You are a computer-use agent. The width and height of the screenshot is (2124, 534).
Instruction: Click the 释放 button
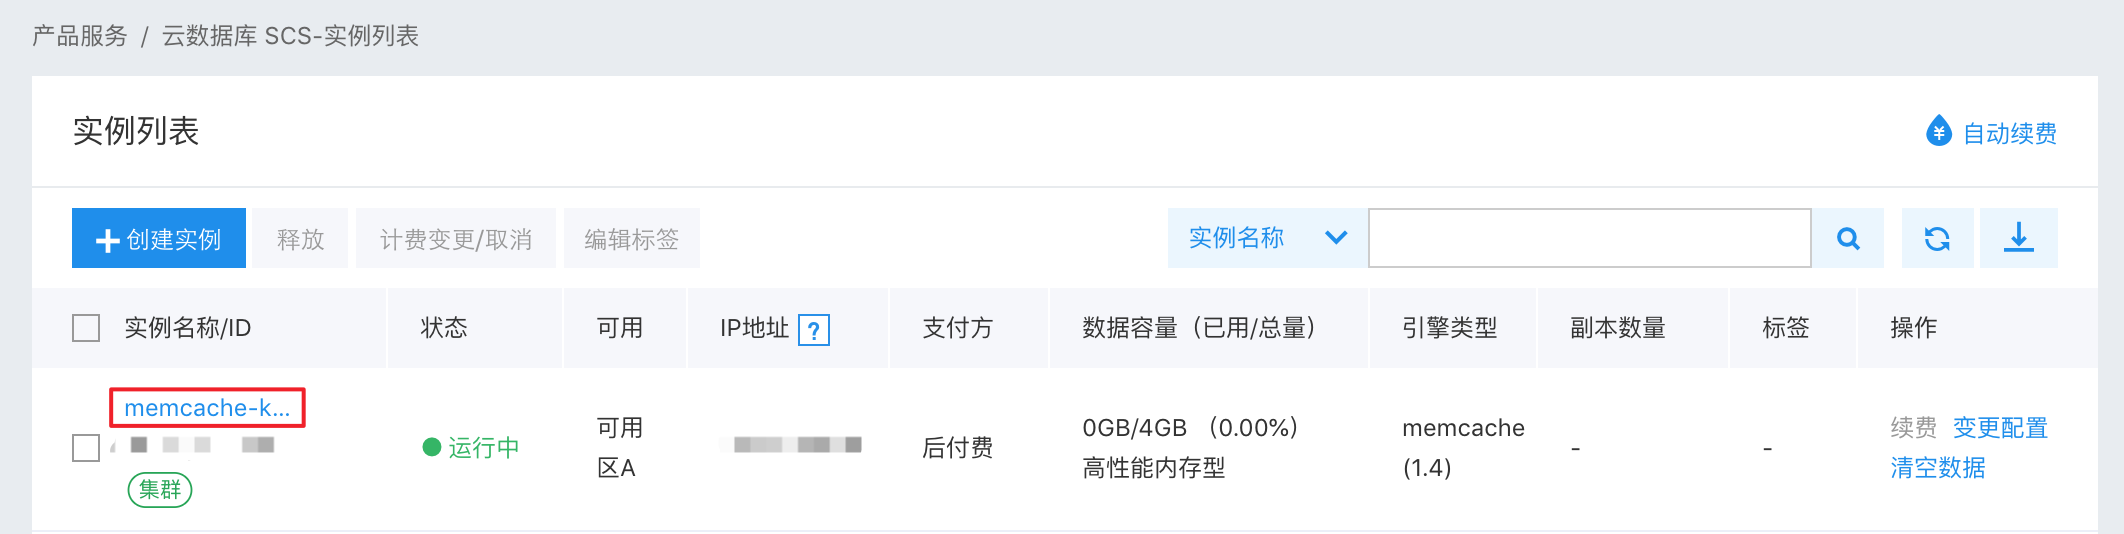click(x=300, y=238)
